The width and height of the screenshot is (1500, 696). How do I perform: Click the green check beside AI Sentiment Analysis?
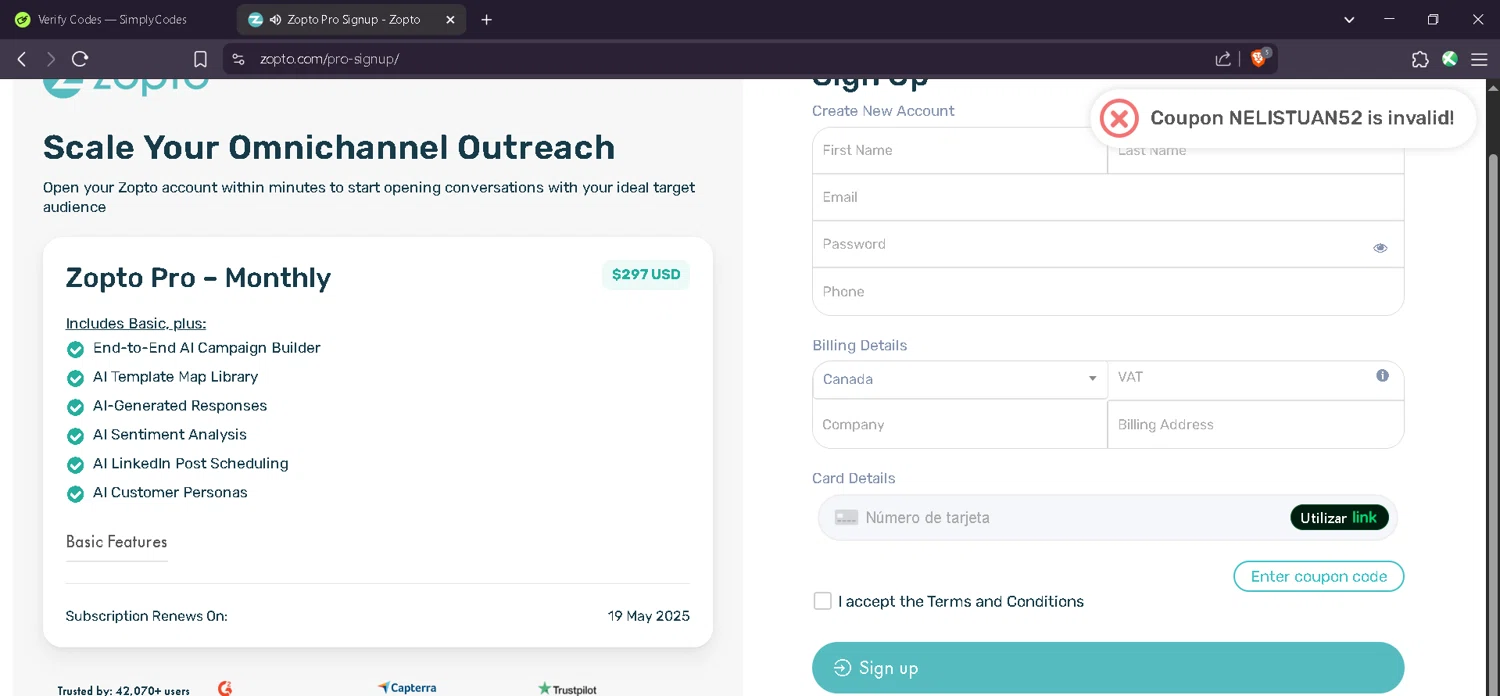pyautogui.click(x=75, y=436)
